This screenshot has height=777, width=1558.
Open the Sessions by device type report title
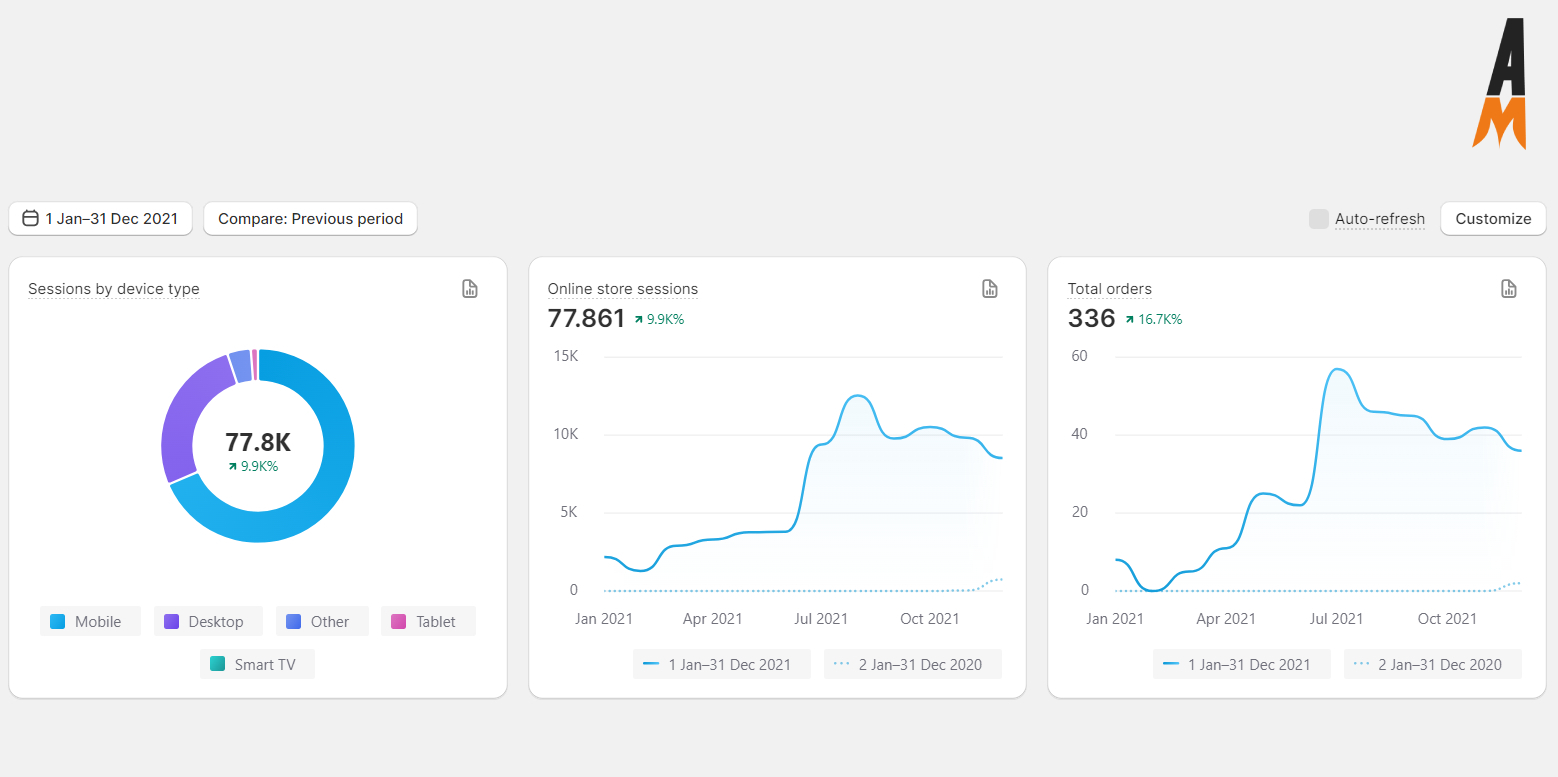tap(114, 289)
